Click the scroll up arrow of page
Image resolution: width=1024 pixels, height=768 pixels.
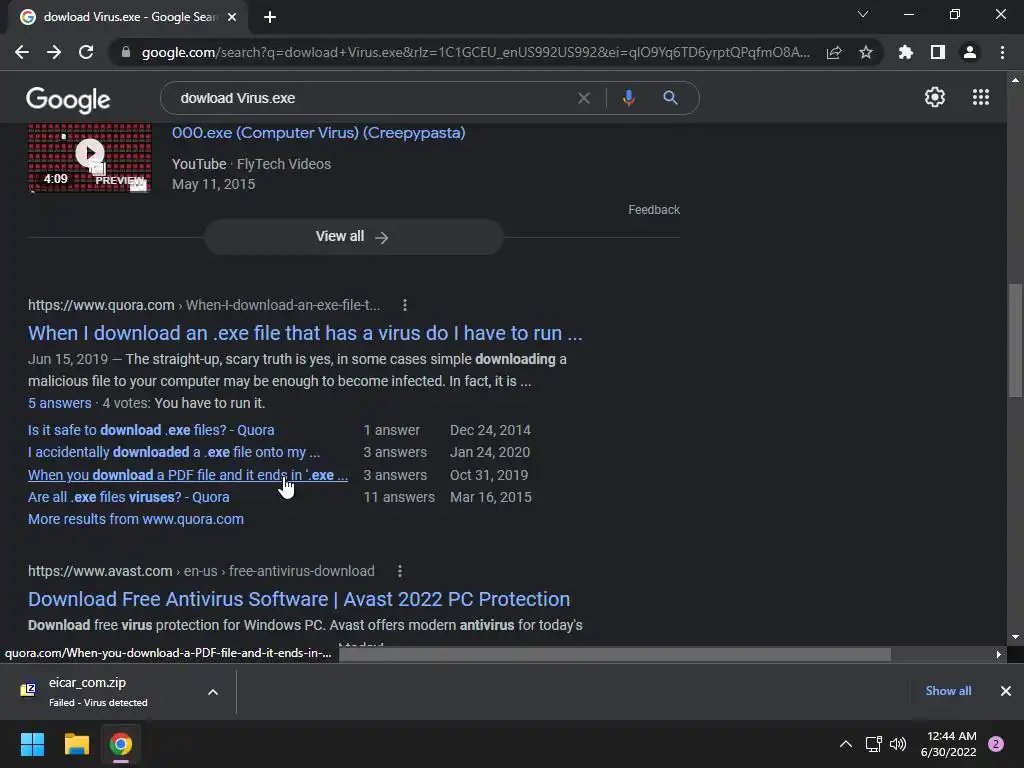1015,80
